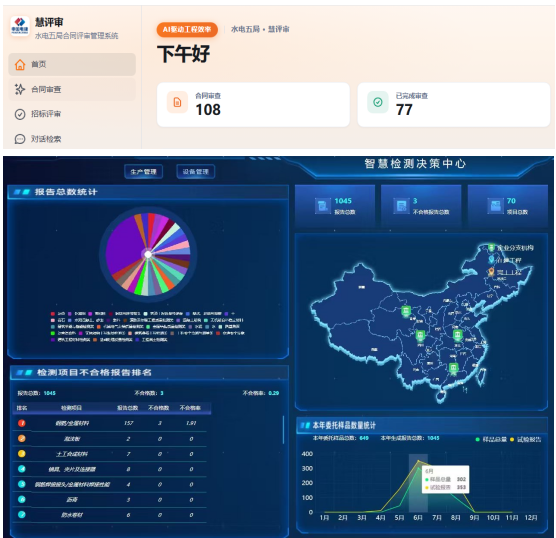Toggle the 样品总量 green legend series

[x=491, y=439]
